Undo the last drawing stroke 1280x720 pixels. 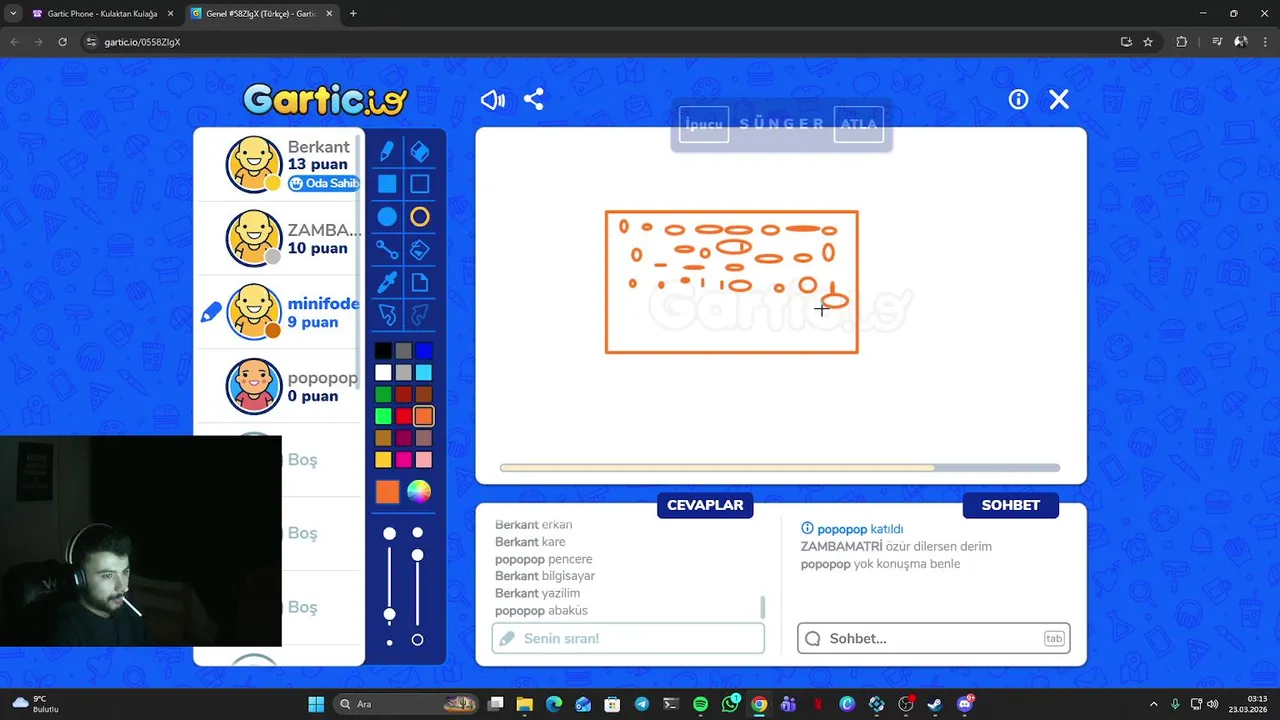pyautogui.click(x=388, y=316)
